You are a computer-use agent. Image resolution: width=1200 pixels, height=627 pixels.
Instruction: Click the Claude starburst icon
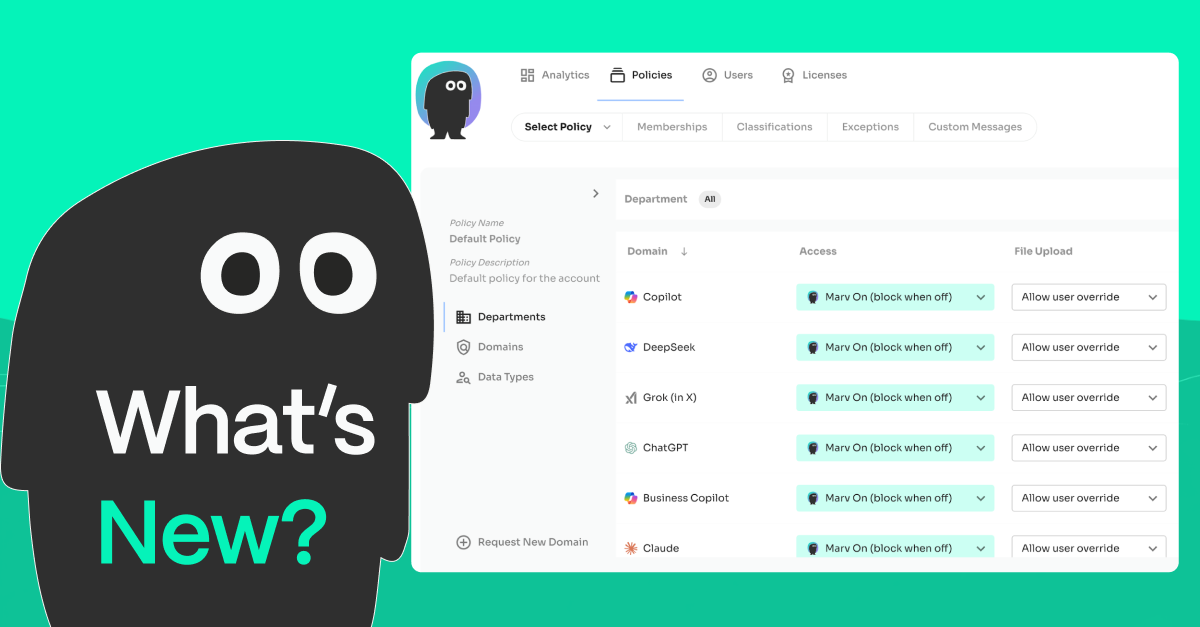(x=631, y=548)
